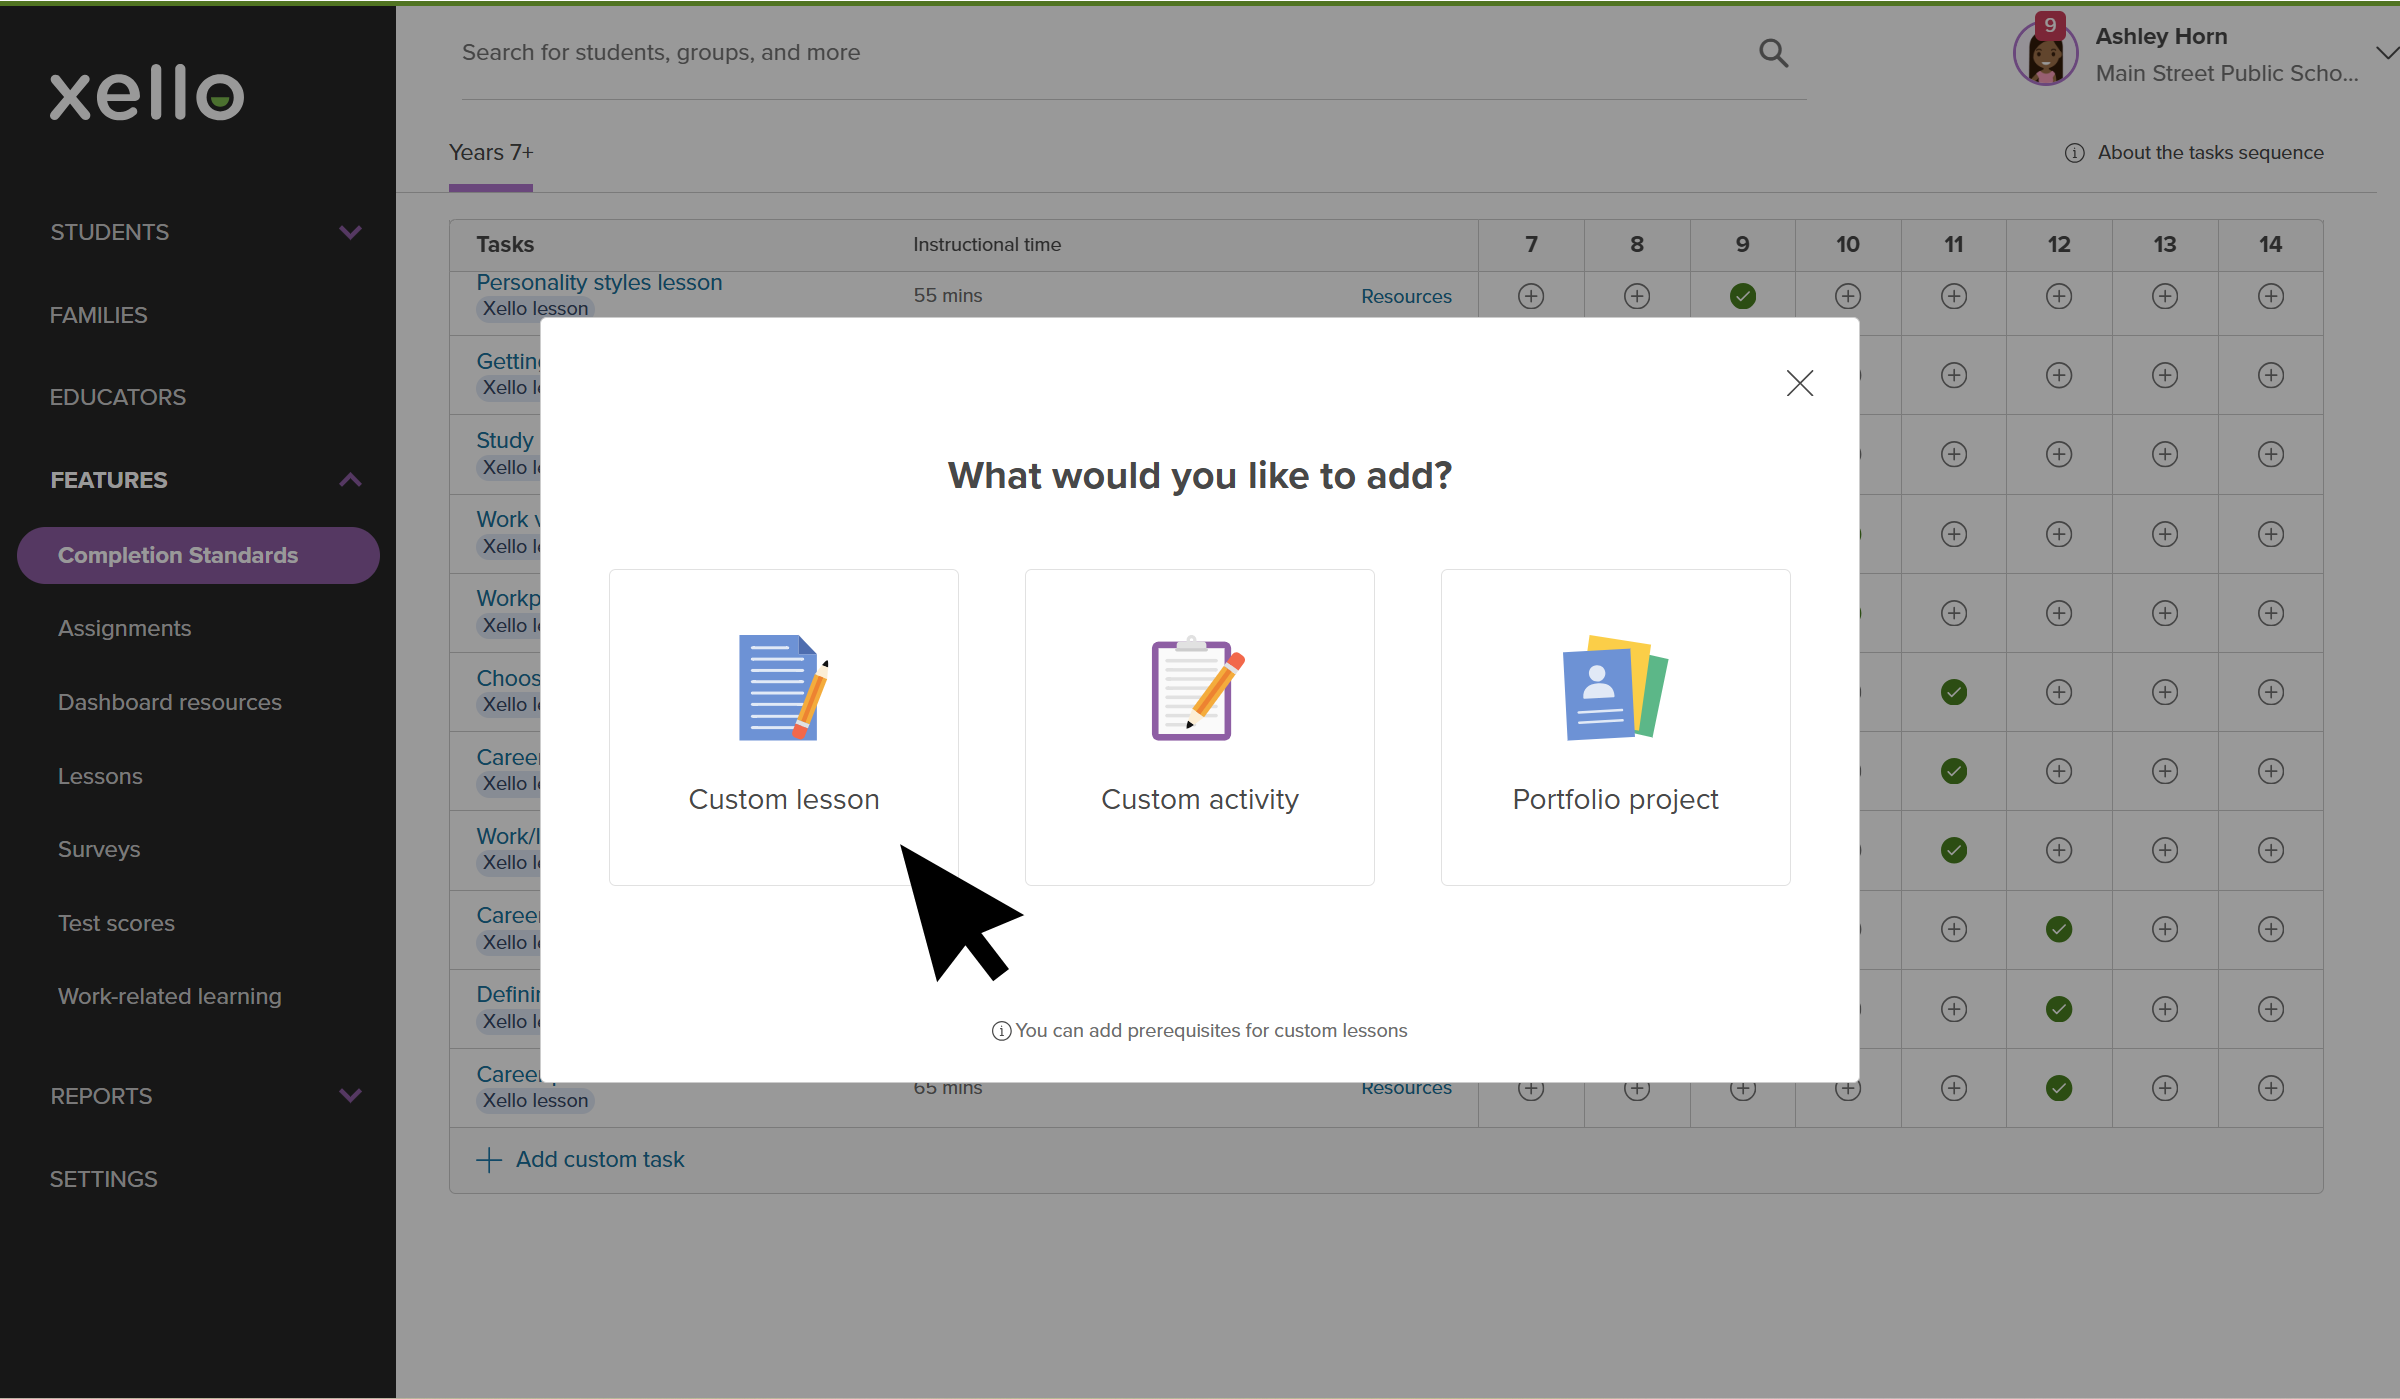This screenshot has height=1399, width=2400.
Task: Click the search magnifier icon
Action: click(x=1773, y=53)
